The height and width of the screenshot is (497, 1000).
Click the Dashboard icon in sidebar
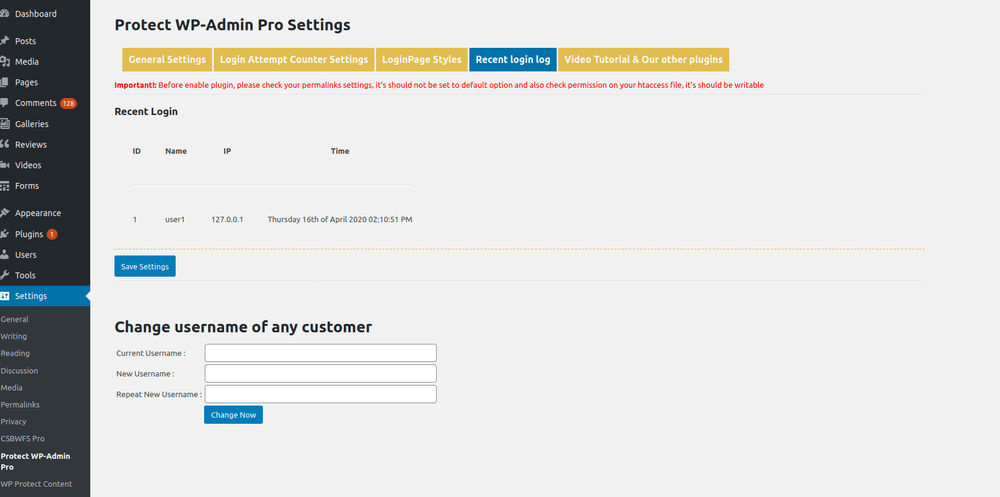4,13
